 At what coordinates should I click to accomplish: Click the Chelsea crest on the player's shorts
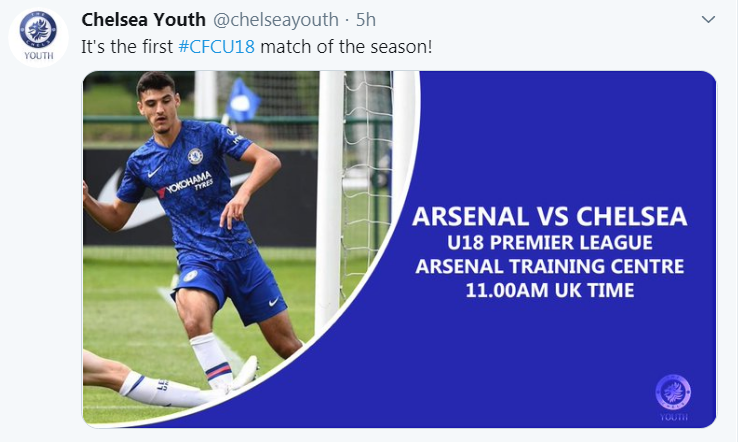(x=190, y=276)
